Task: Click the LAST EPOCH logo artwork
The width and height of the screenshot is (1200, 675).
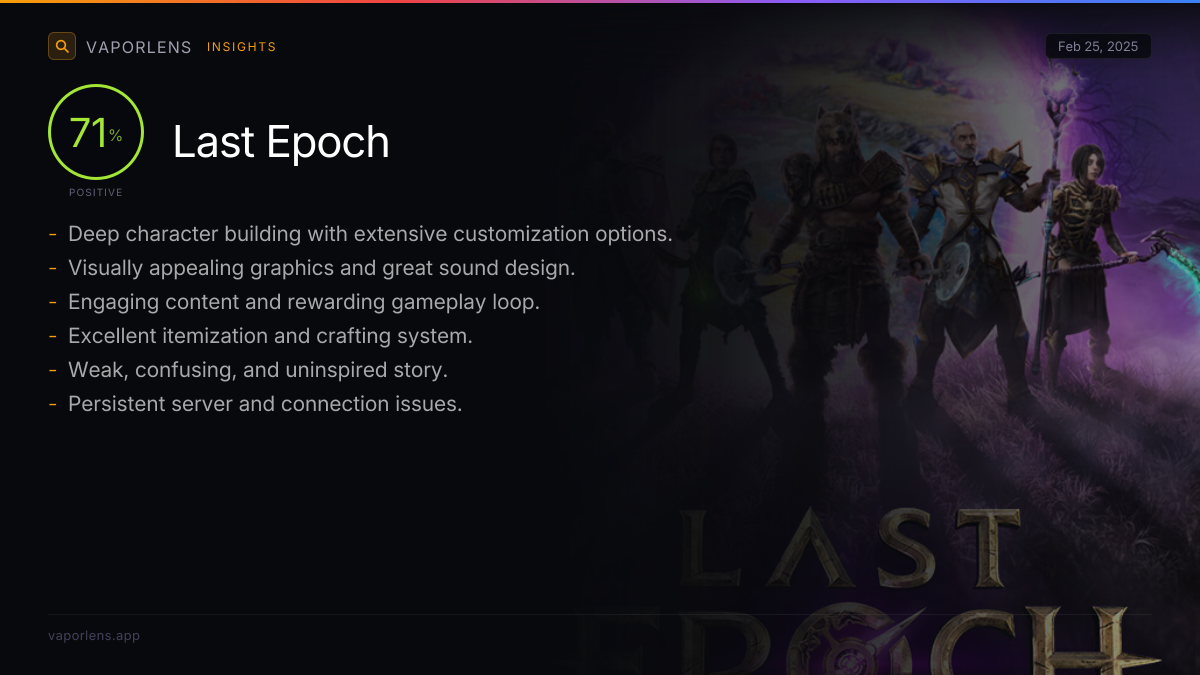Action: (900, 590)
